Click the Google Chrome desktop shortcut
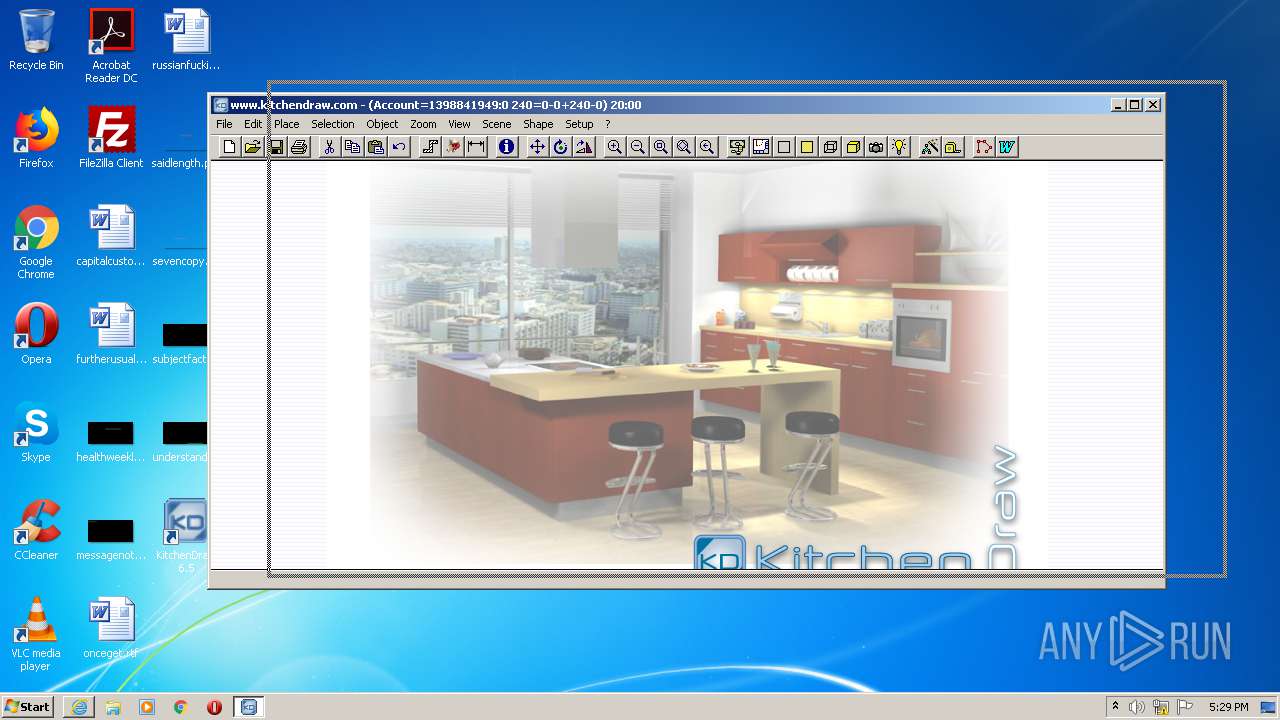The image size is (1280, 720). click(36, 242)
